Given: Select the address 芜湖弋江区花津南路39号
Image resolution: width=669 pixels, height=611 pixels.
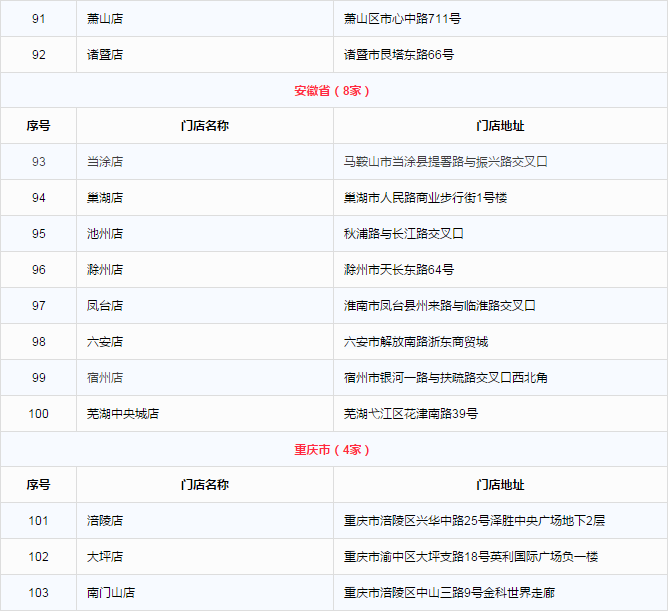Looking at the screenshot, I should pos(411,414).
